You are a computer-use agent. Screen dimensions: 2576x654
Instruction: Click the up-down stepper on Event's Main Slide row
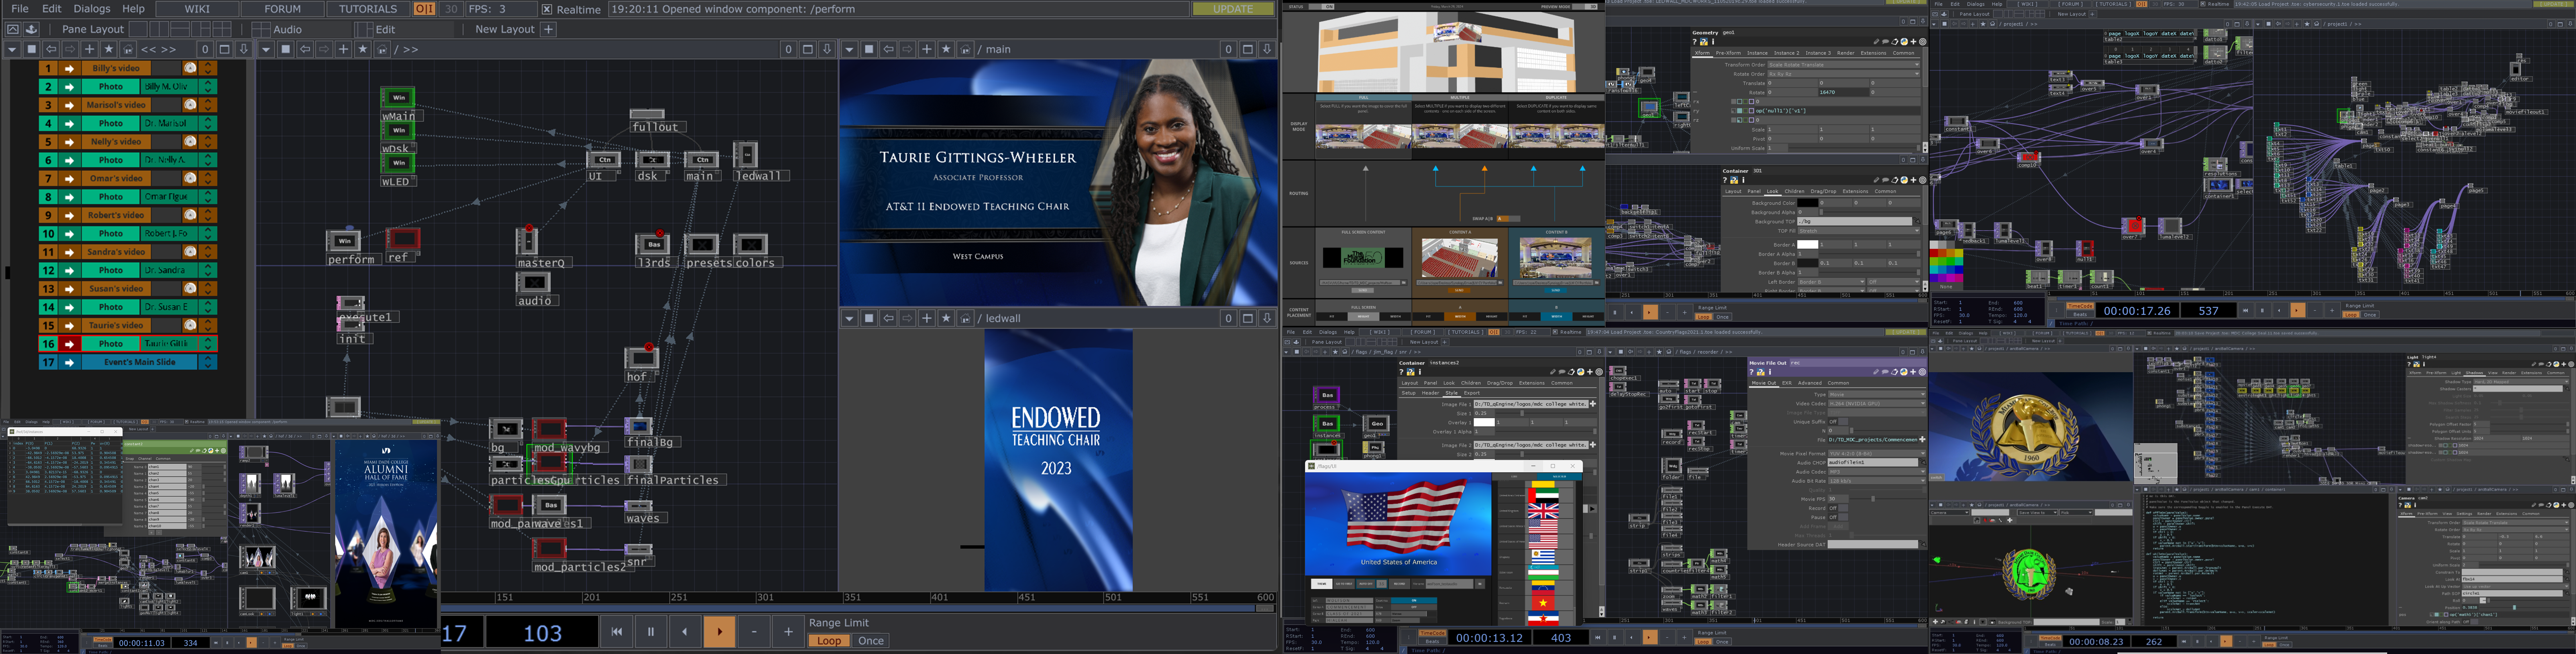point(208,362)
